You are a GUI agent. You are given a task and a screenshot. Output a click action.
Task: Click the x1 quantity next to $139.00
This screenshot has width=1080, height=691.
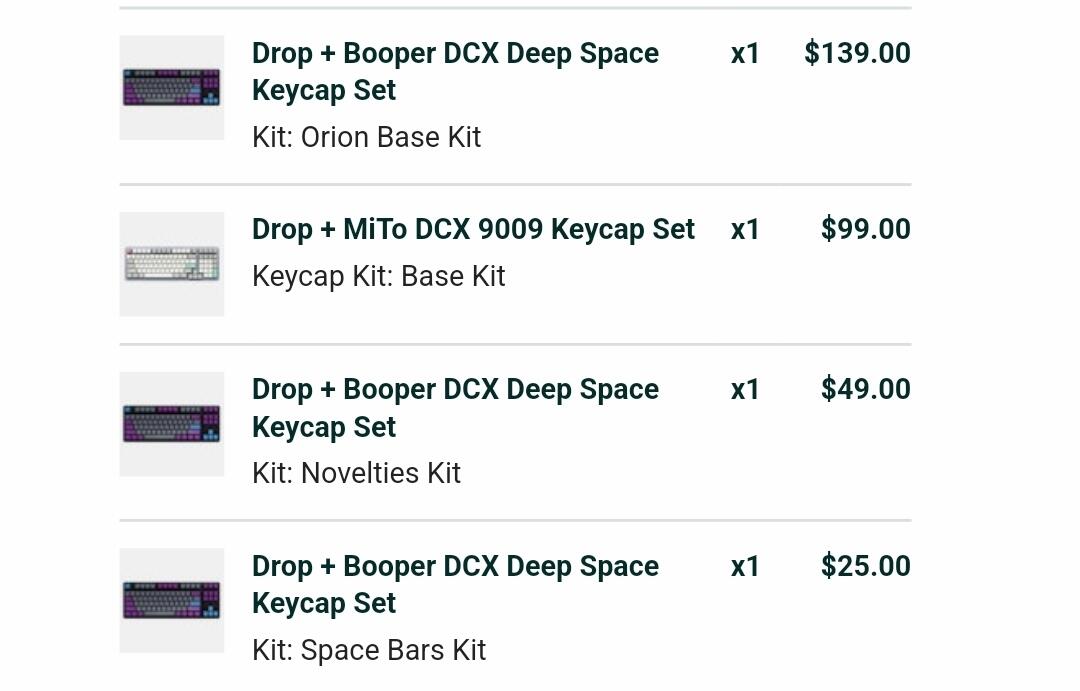point(745,54)
